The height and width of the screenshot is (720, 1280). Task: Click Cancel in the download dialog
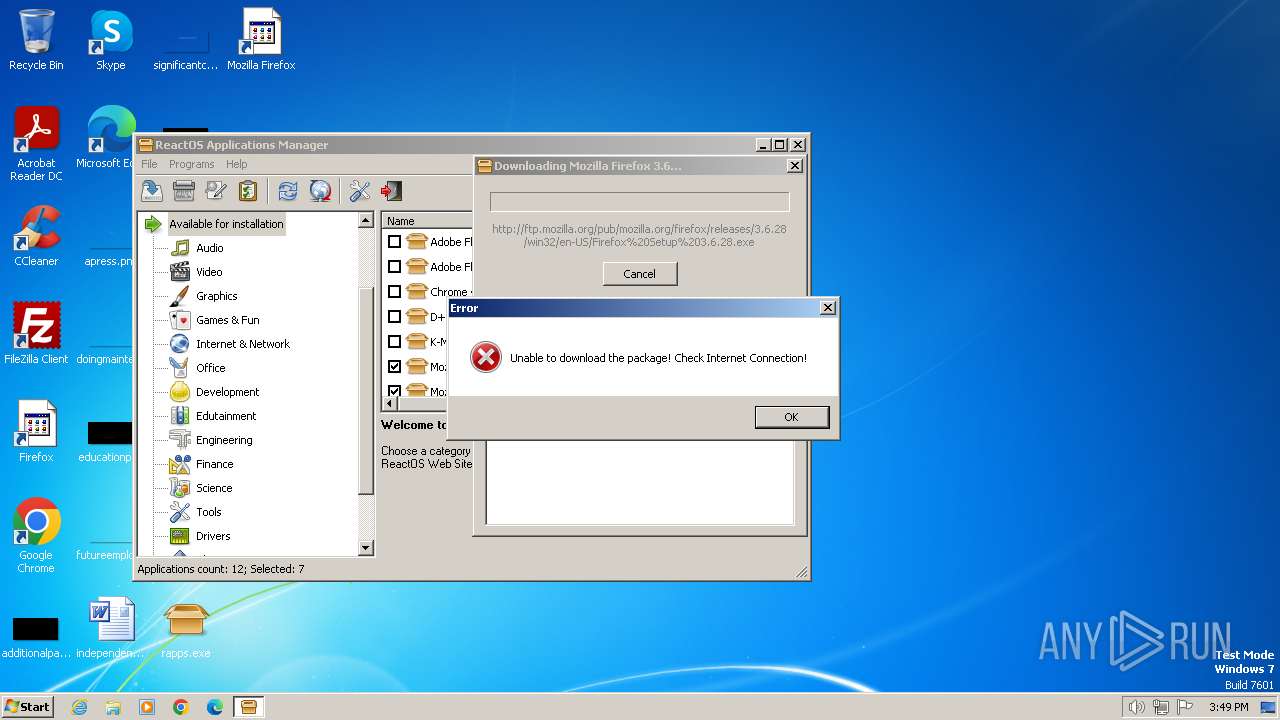pyautogui.click(x=639, y=274)
